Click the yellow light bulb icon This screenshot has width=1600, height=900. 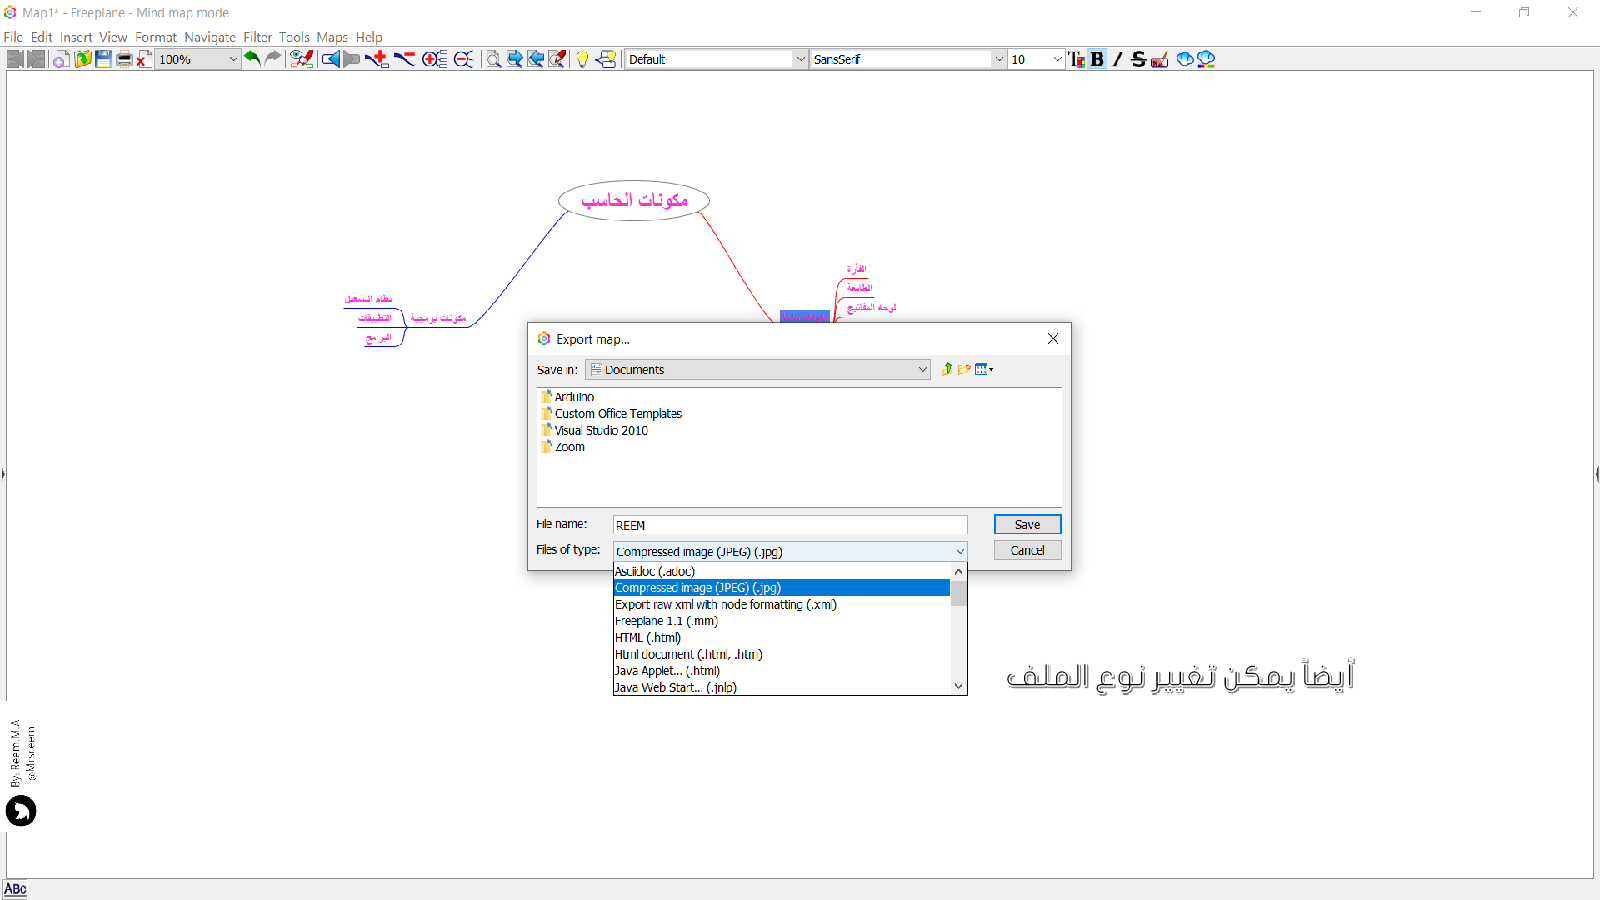pyautogui.click(x=582, y=59)
